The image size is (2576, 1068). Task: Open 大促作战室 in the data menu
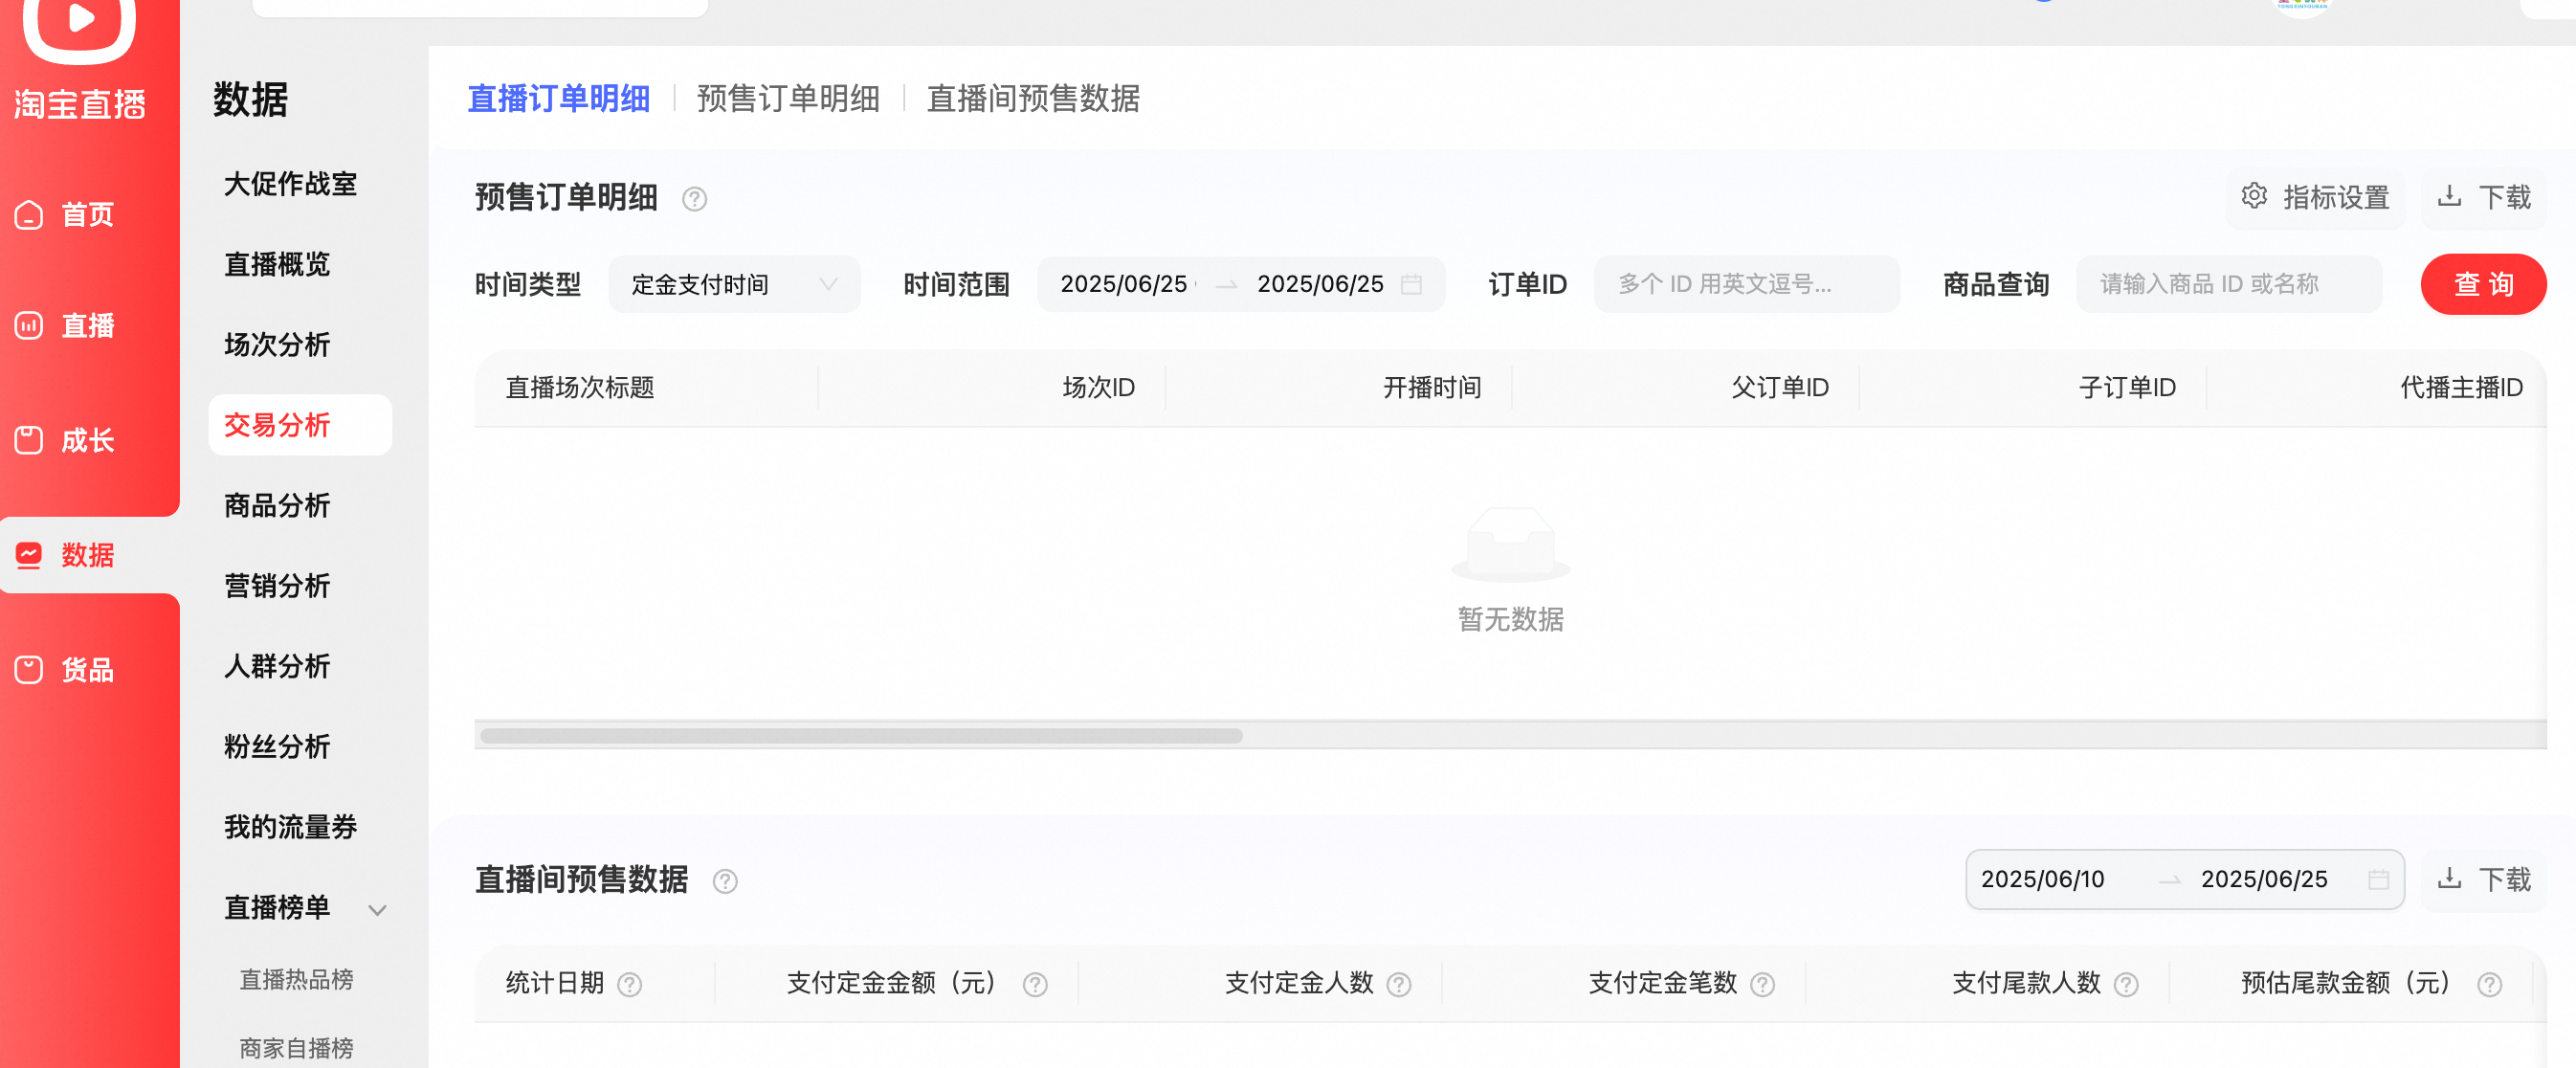point(290,184)
